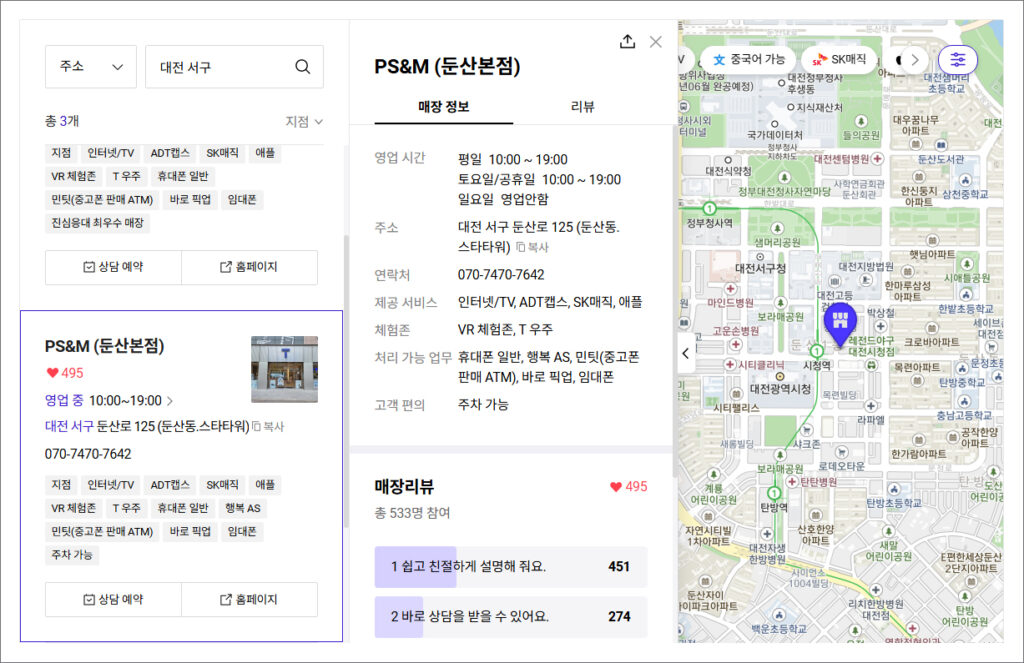The image size is (1024, 663).
Task: Collapse the side panel with left arrow
Action: 686,352
